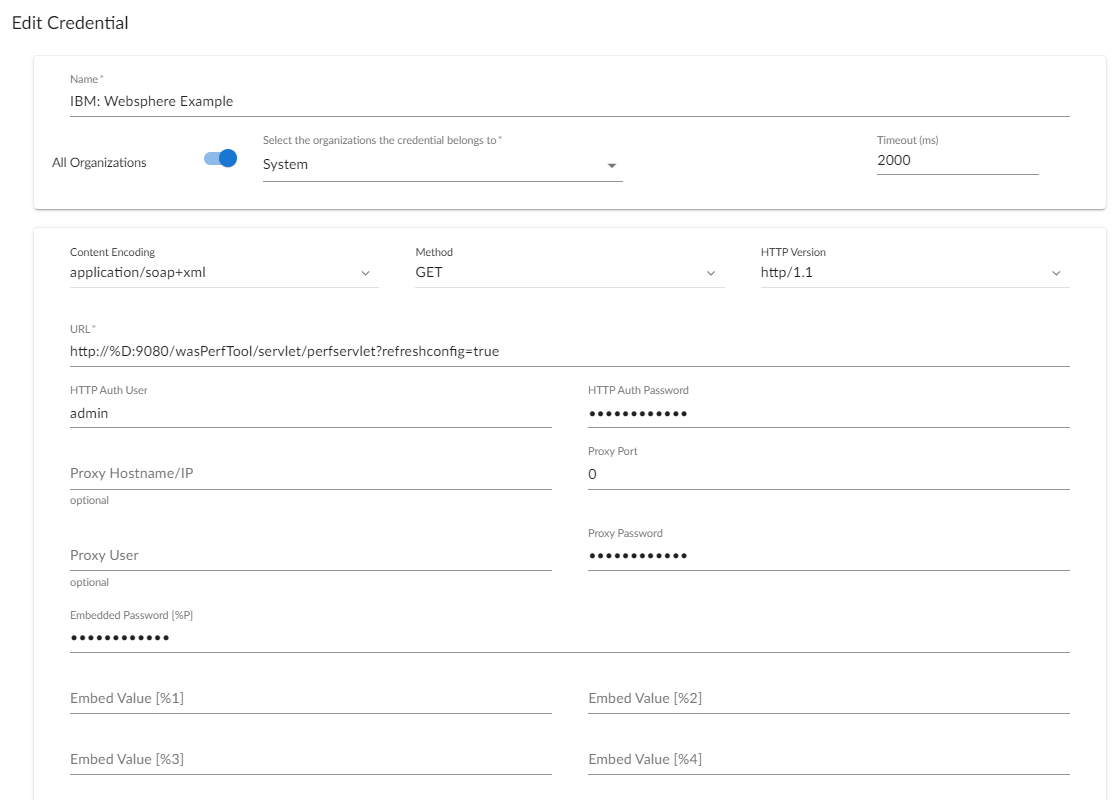Expand the Content Encoding dropdown
1118x800 pixels.
tap(224, 272)
